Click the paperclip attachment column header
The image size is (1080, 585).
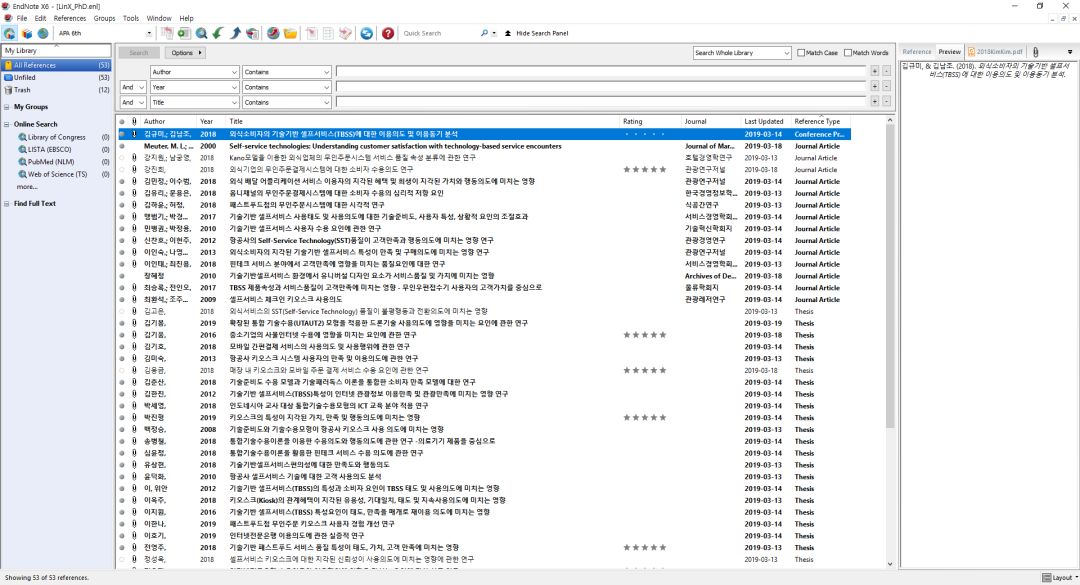pyautogui.click(x=134, y=121)
